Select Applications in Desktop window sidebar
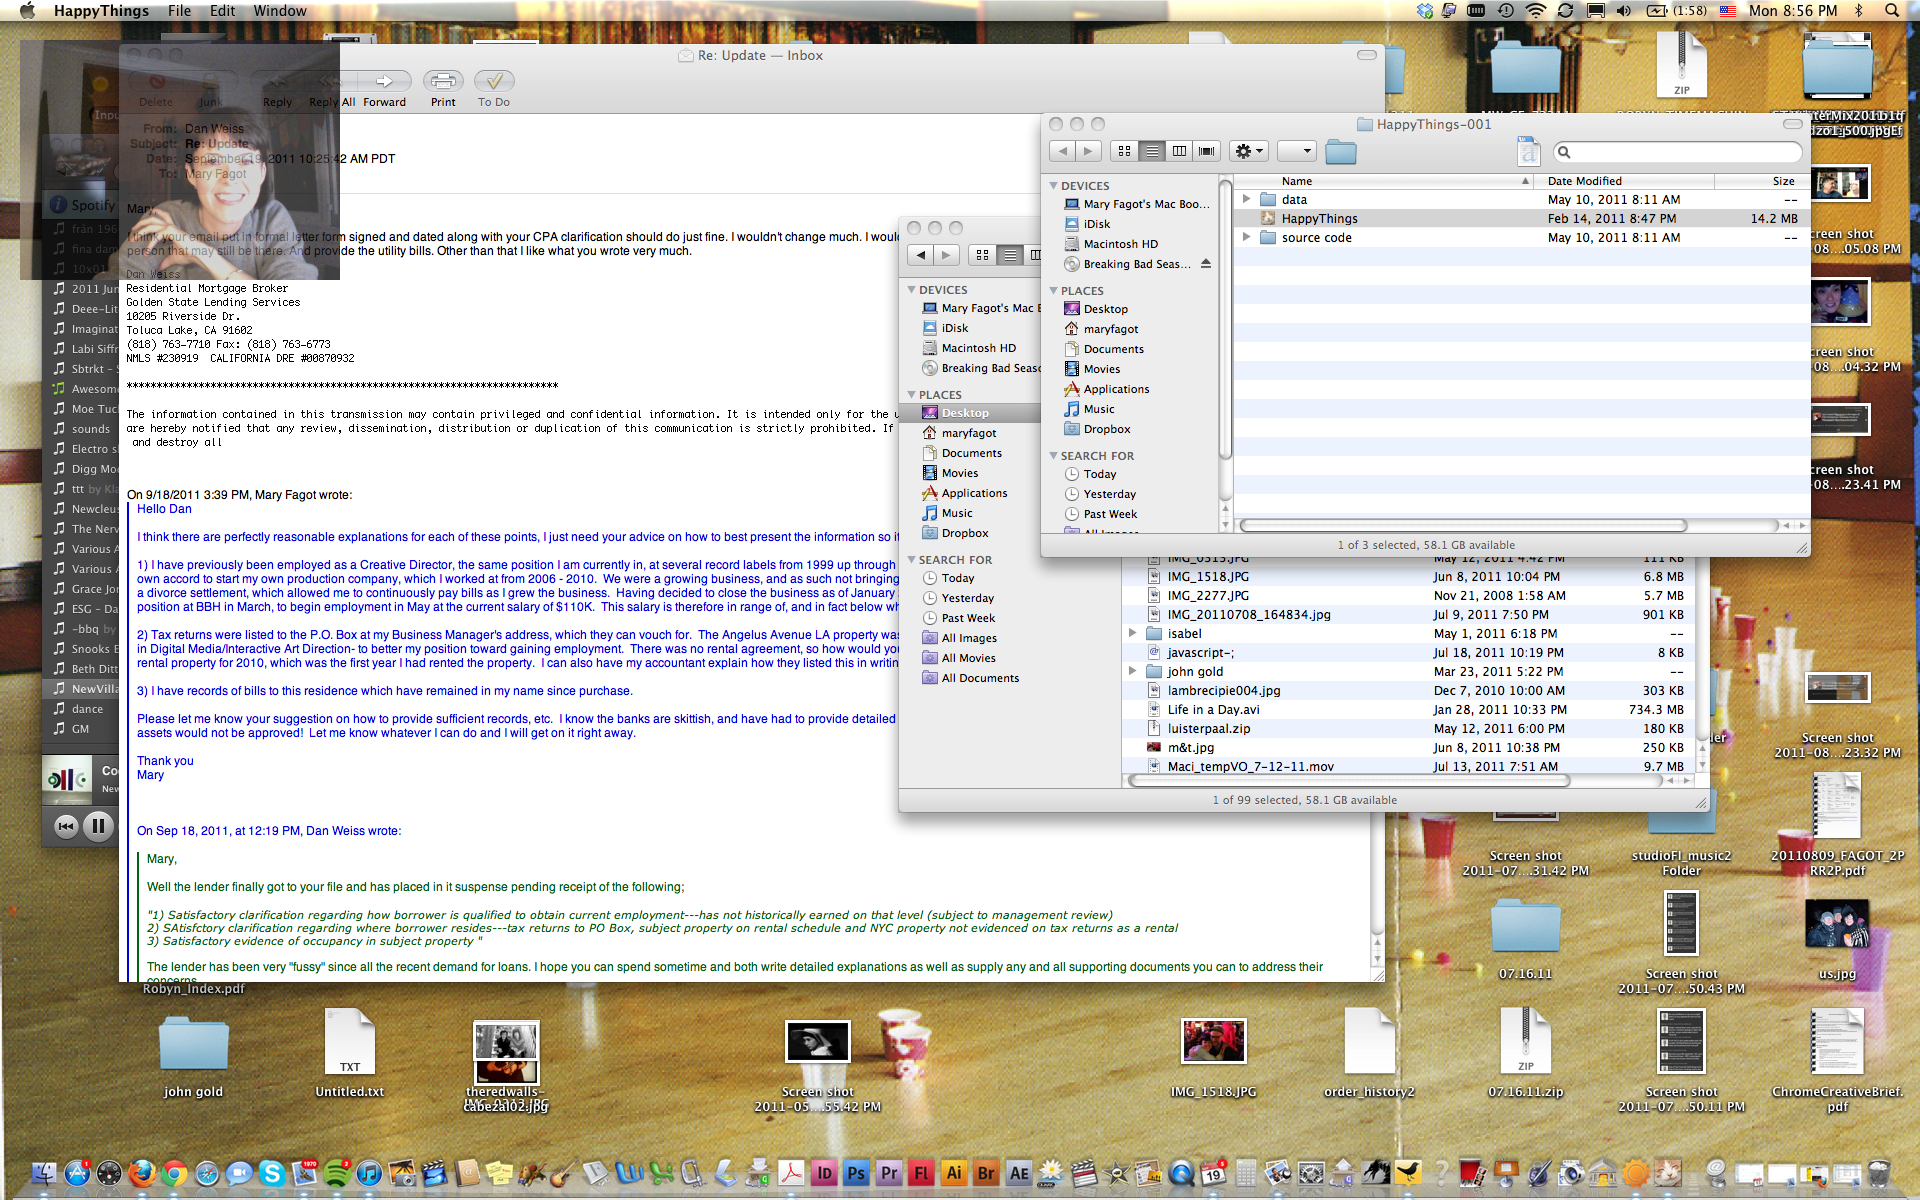The height and width of the screenshot is (1200, 1920). (x=974, y=493)
